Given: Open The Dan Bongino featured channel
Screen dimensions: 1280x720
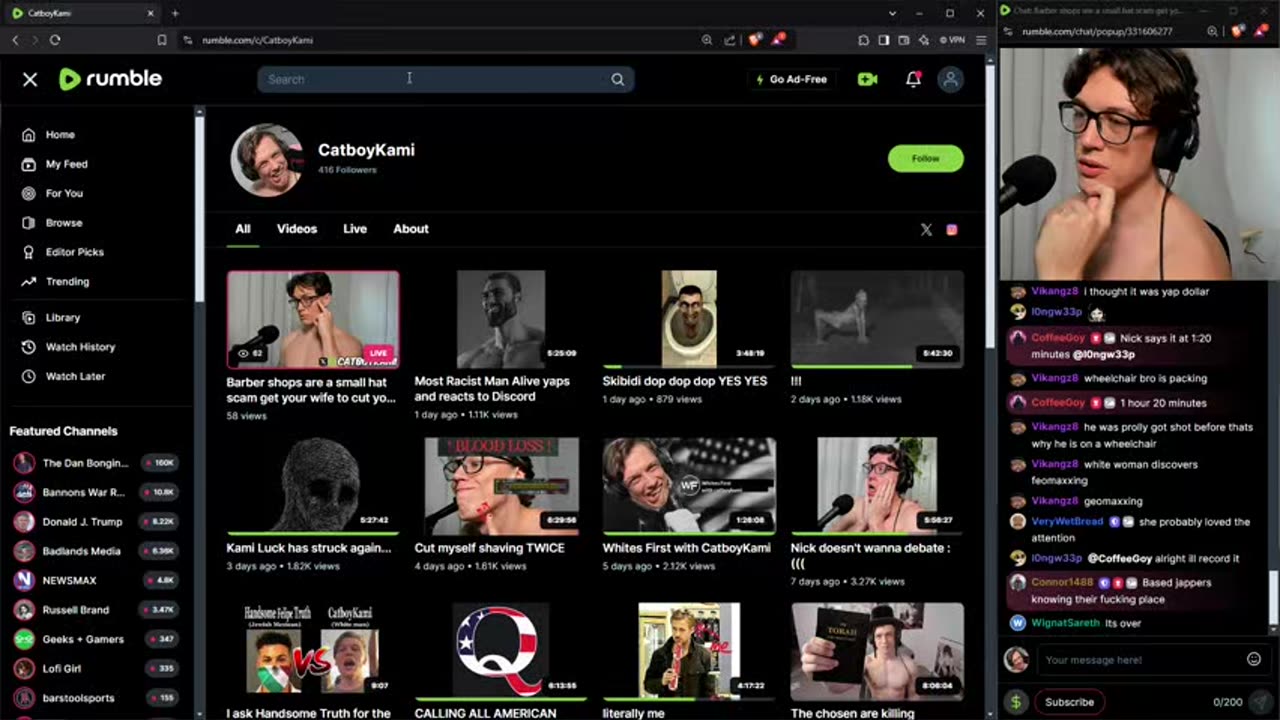Looking at the screenshot, I should [x=97, y=463].
